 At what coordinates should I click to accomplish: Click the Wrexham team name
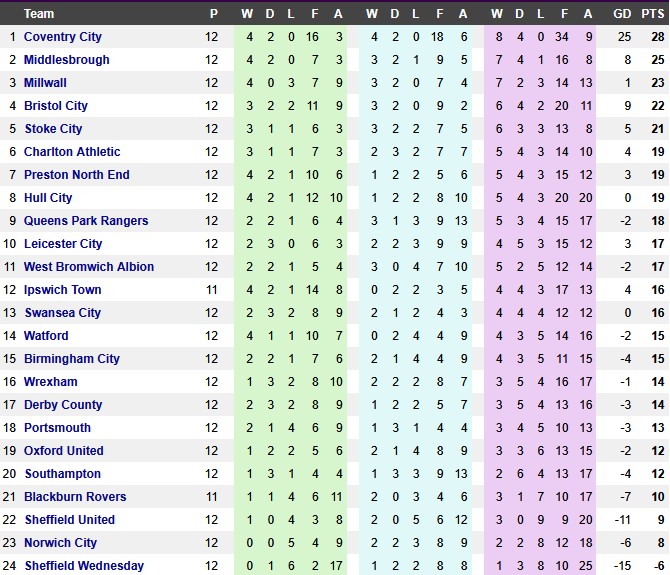pyautogui.click(x=50, y=382)
